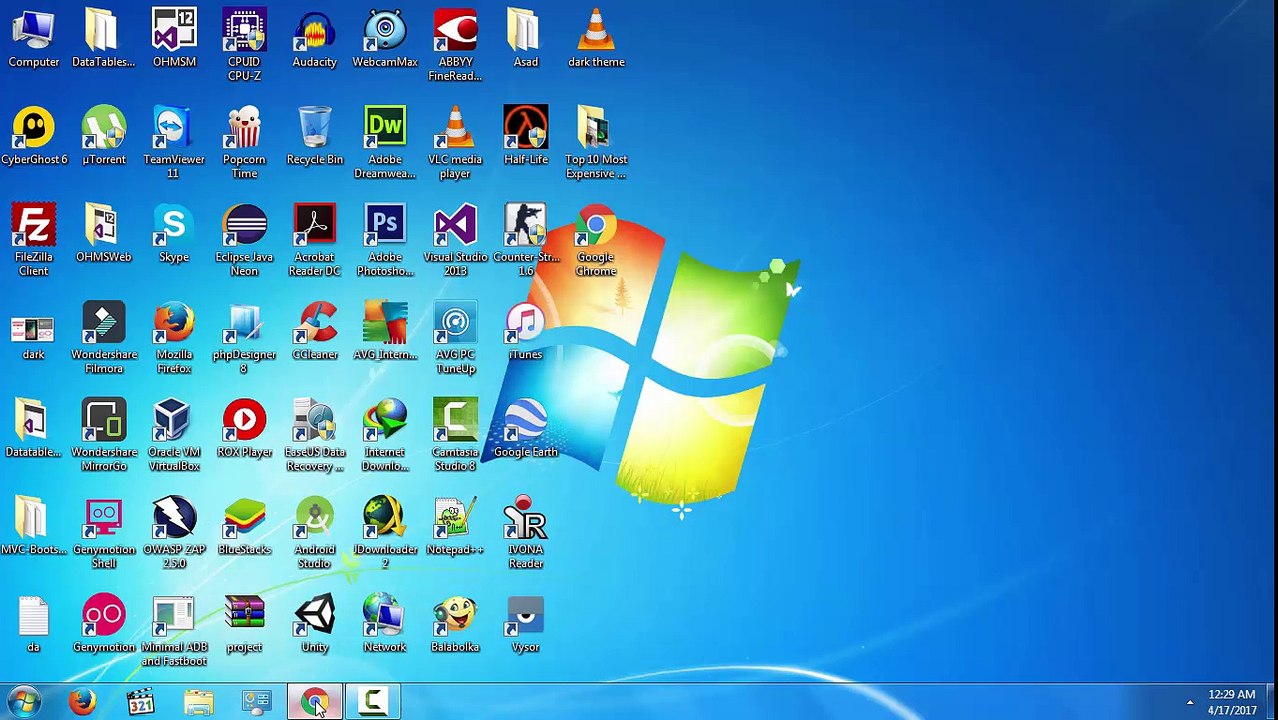
Task: Select the Asad folder
Action: (x=525, y=39)
